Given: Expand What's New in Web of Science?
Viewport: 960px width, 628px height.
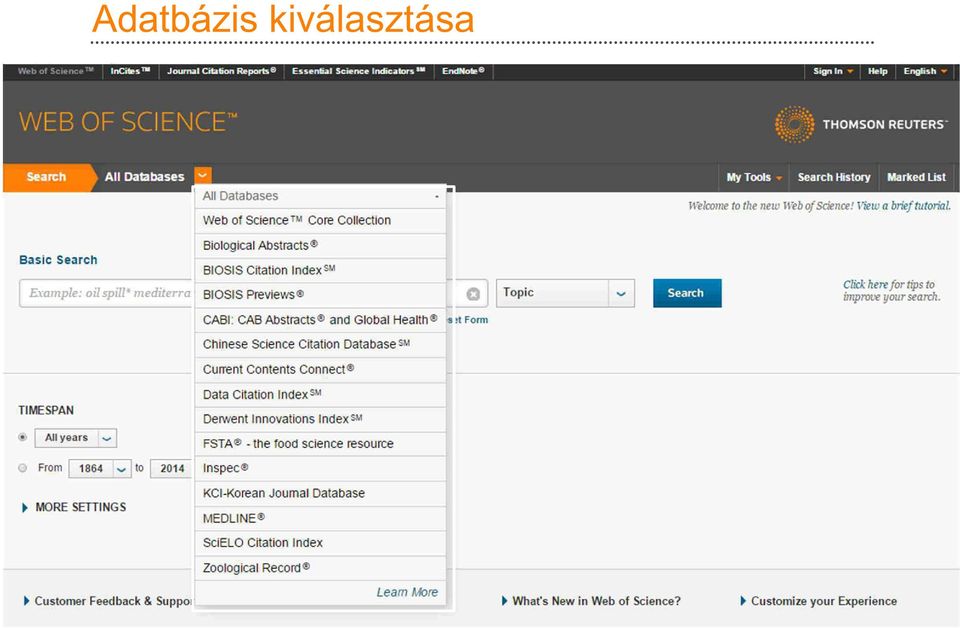Looking at the screenshot, I should (591, 601).
